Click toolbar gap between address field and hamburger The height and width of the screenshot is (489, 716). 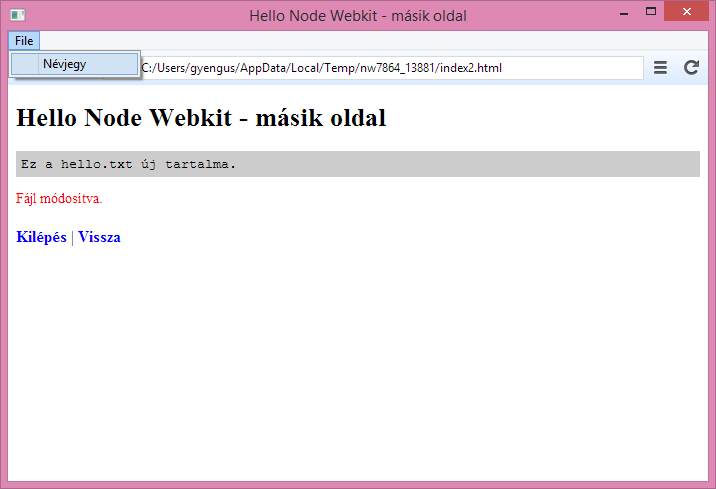(646, 68)
